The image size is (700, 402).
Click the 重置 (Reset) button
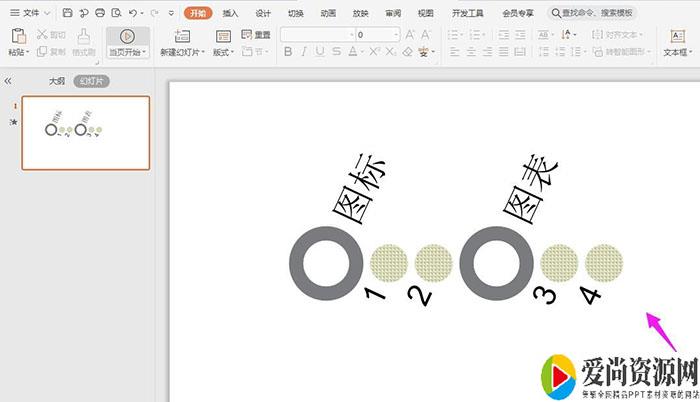pos(256,35)
